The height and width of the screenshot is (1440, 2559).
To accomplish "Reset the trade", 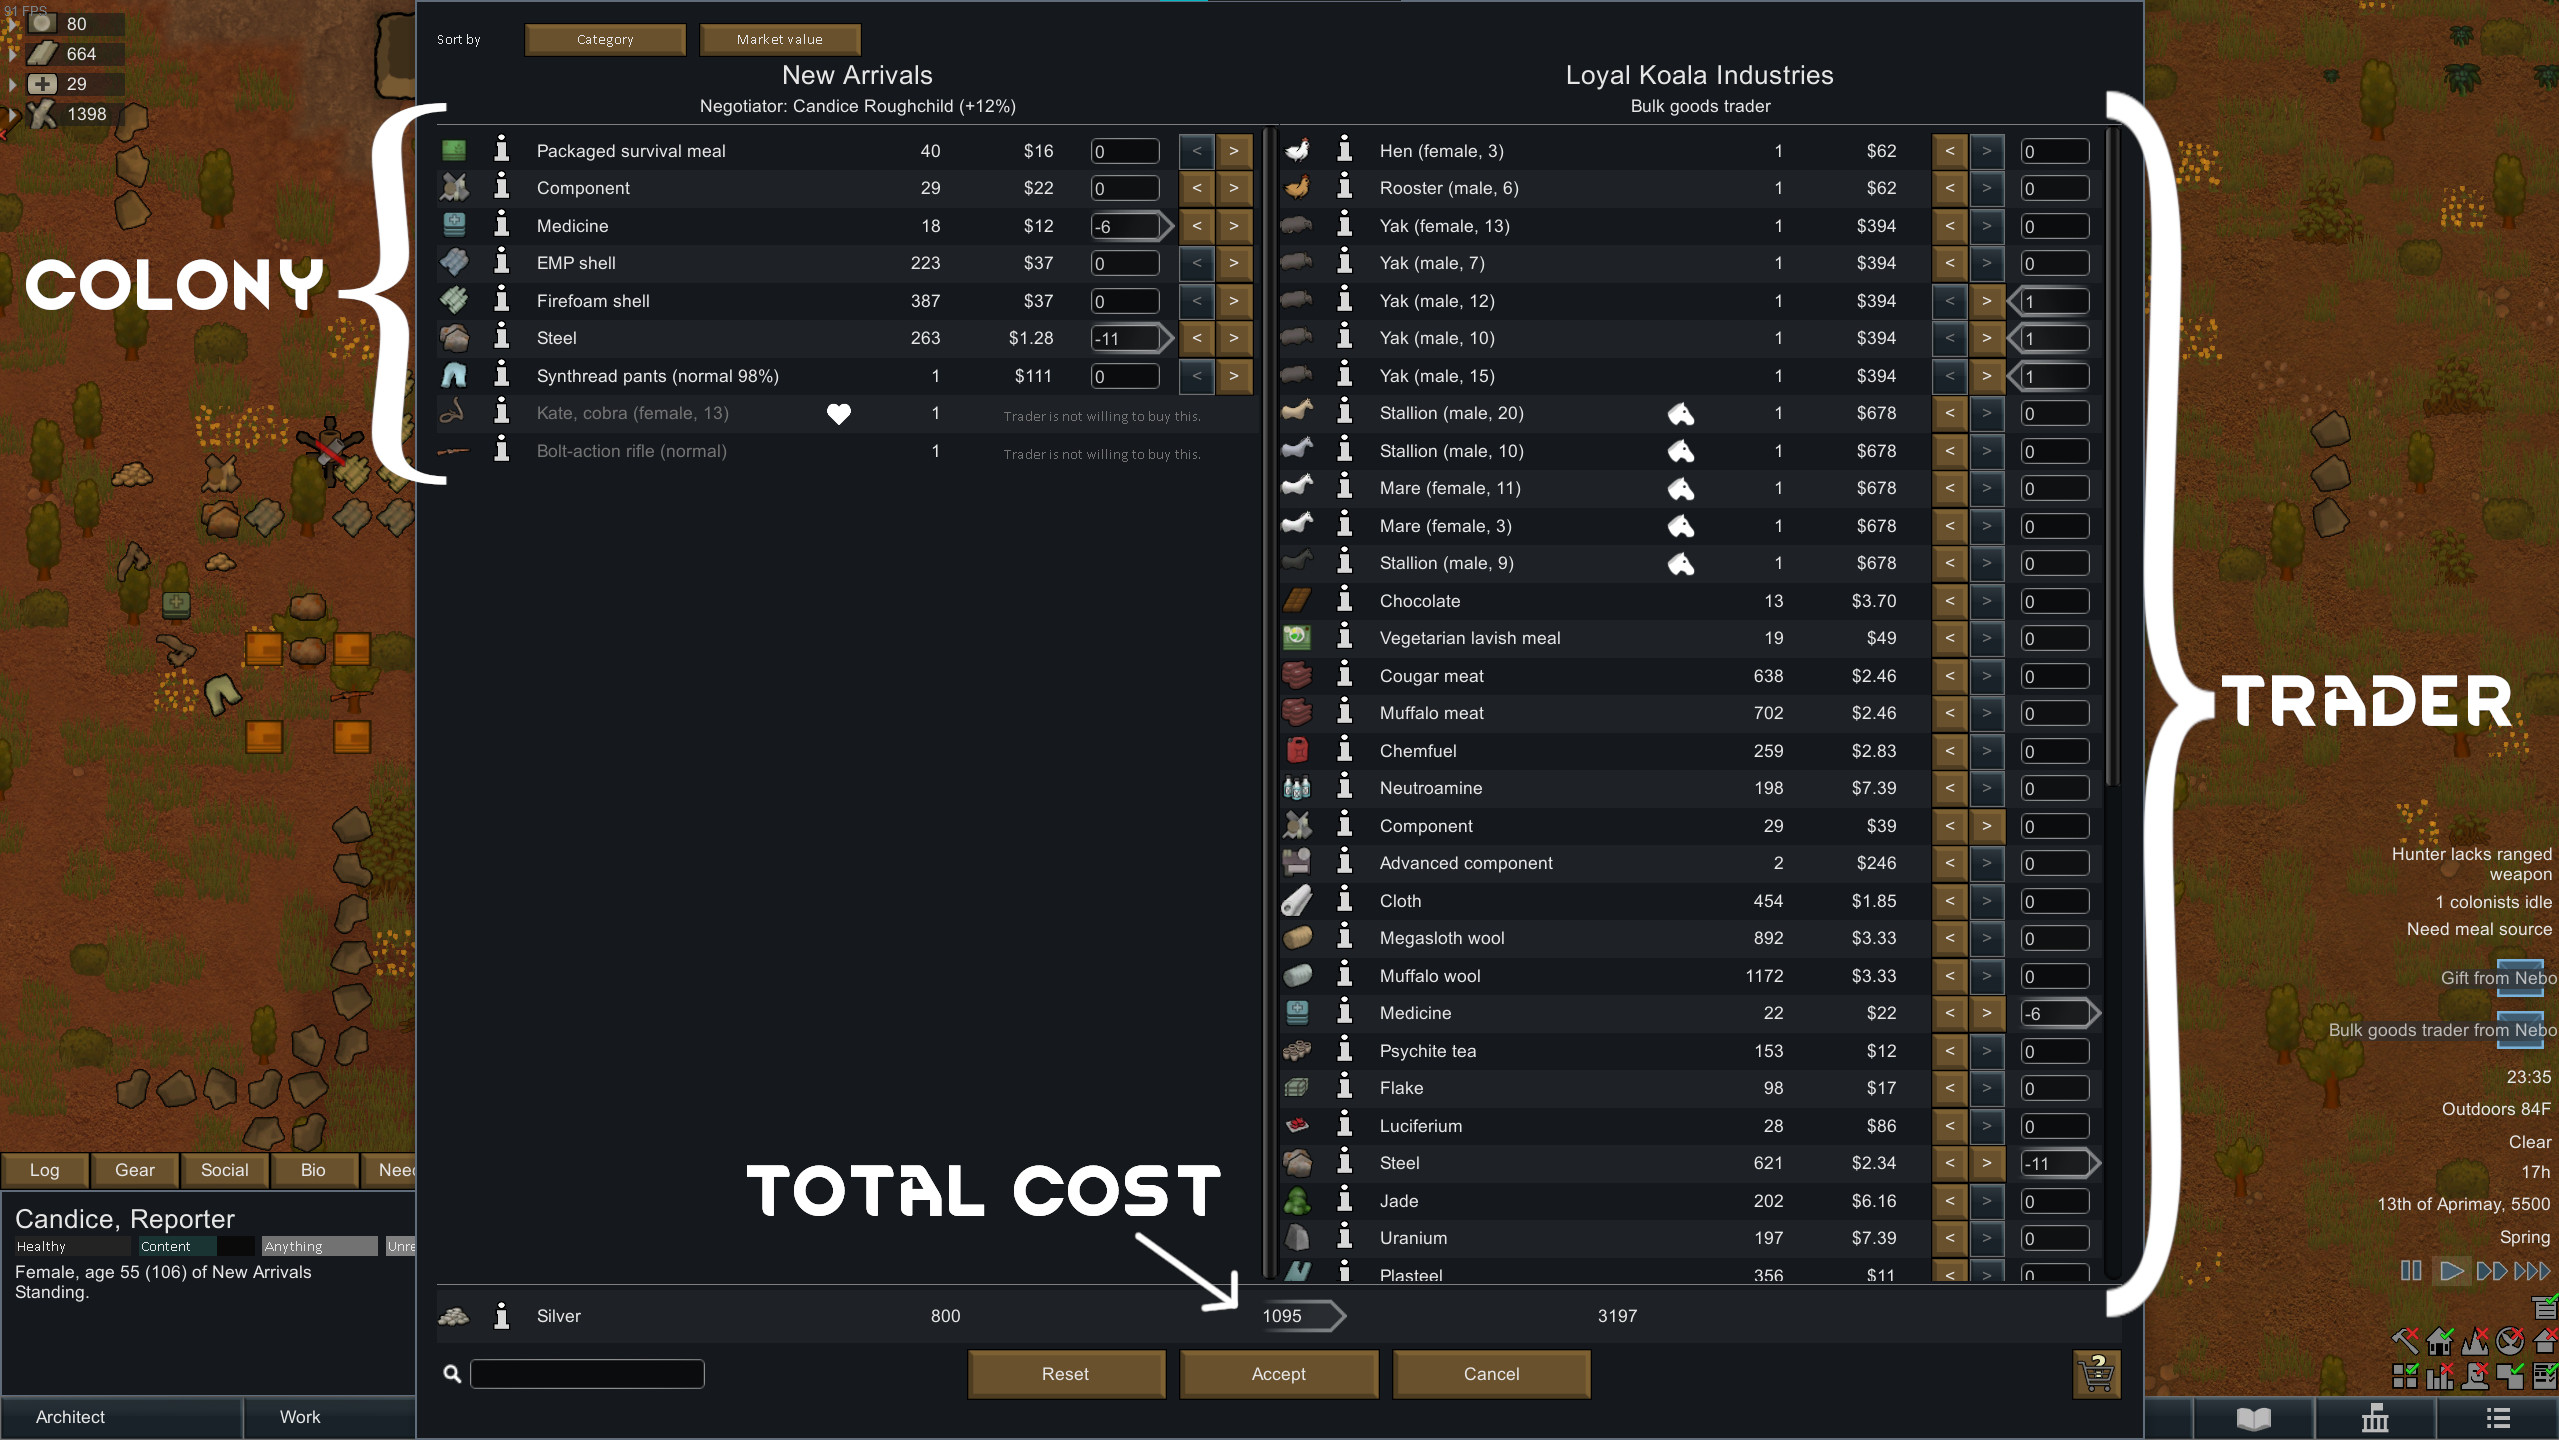I will click(x=1066, y=1374).
